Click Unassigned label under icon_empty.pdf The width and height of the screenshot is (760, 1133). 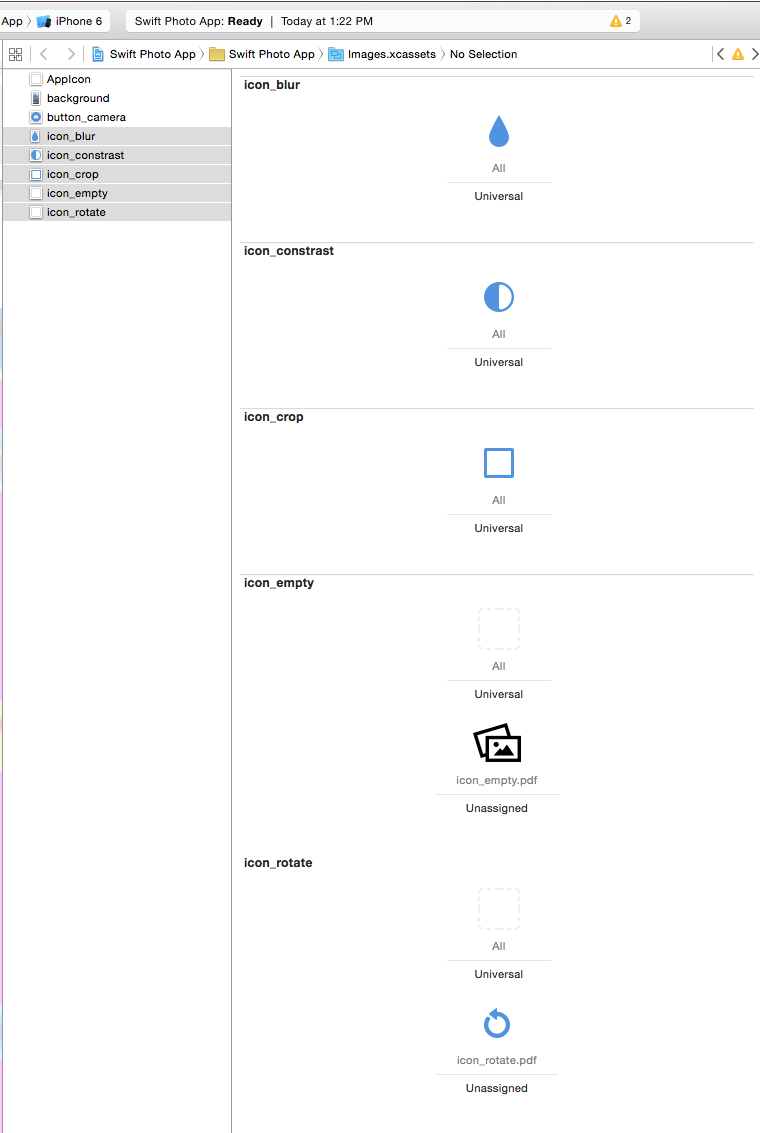[496, 808]
